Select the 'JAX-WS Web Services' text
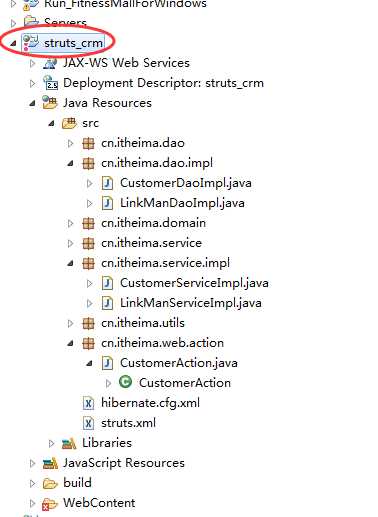Image resolution: width=378 pixels, height=517 pixels. point(127,63)
